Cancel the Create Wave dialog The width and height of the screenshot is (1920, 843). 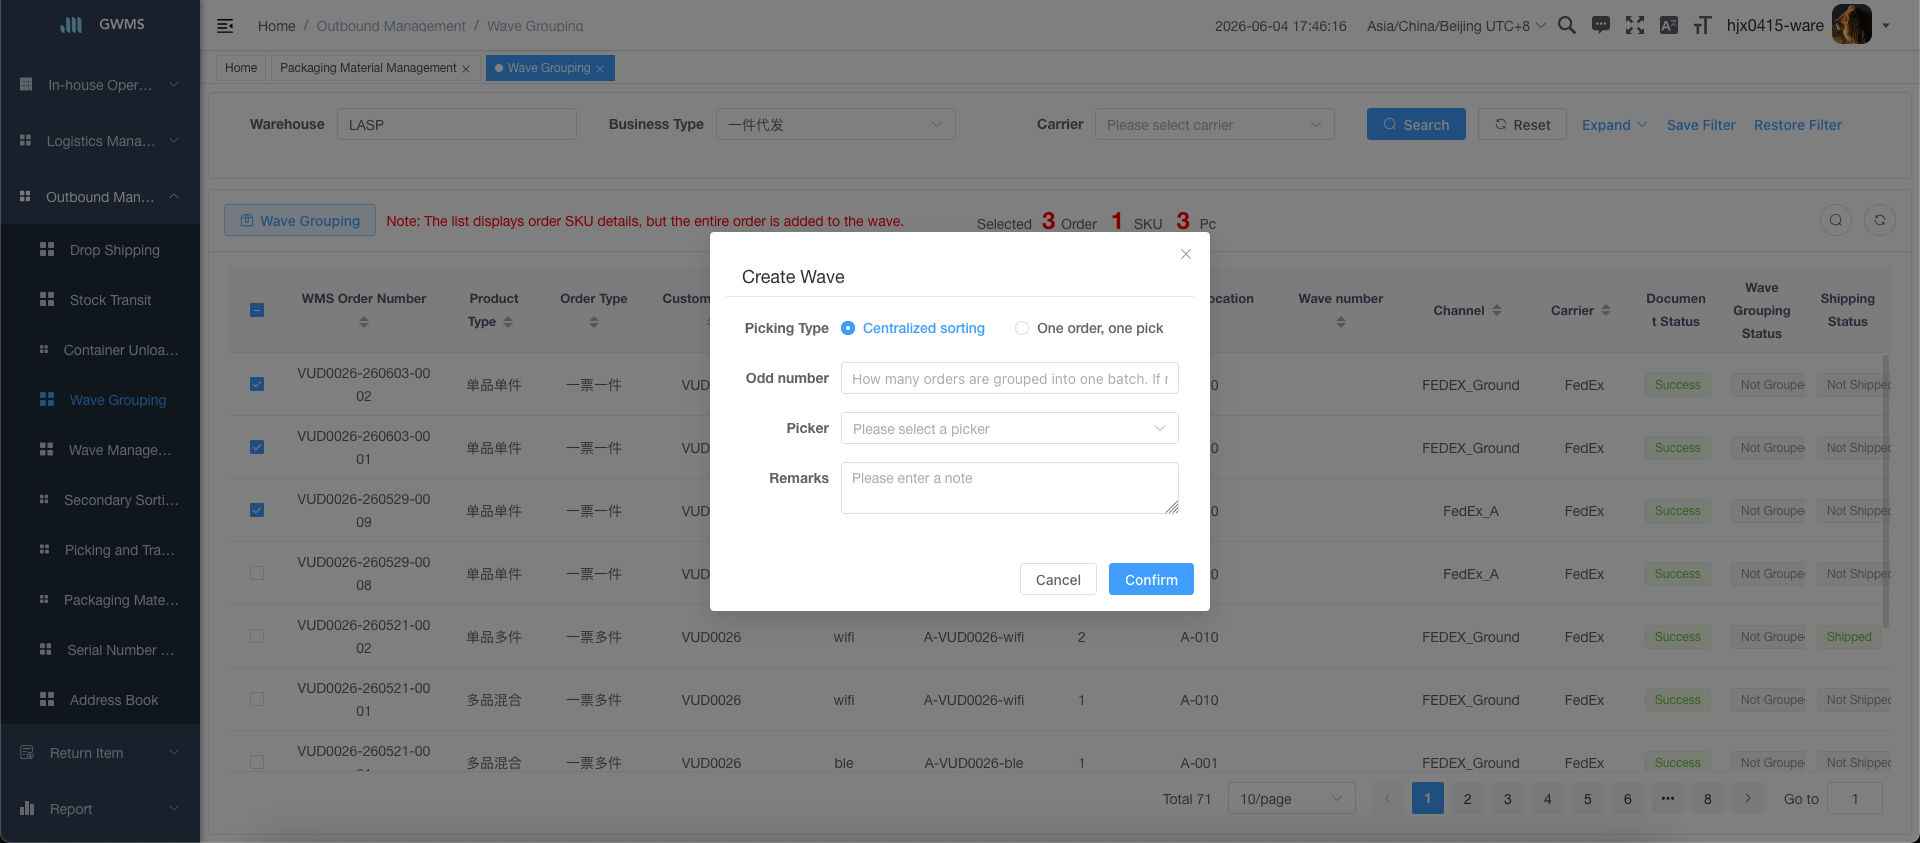1058,579
